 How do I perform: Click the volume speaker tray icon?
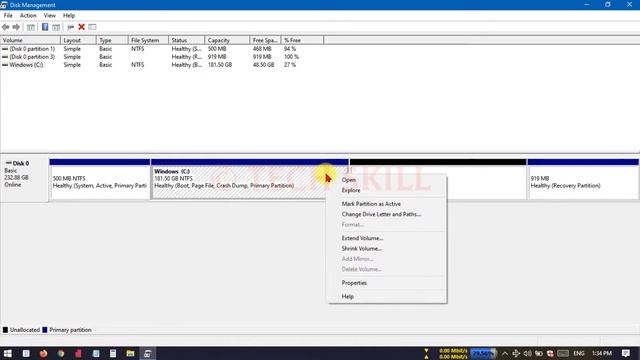527,353
